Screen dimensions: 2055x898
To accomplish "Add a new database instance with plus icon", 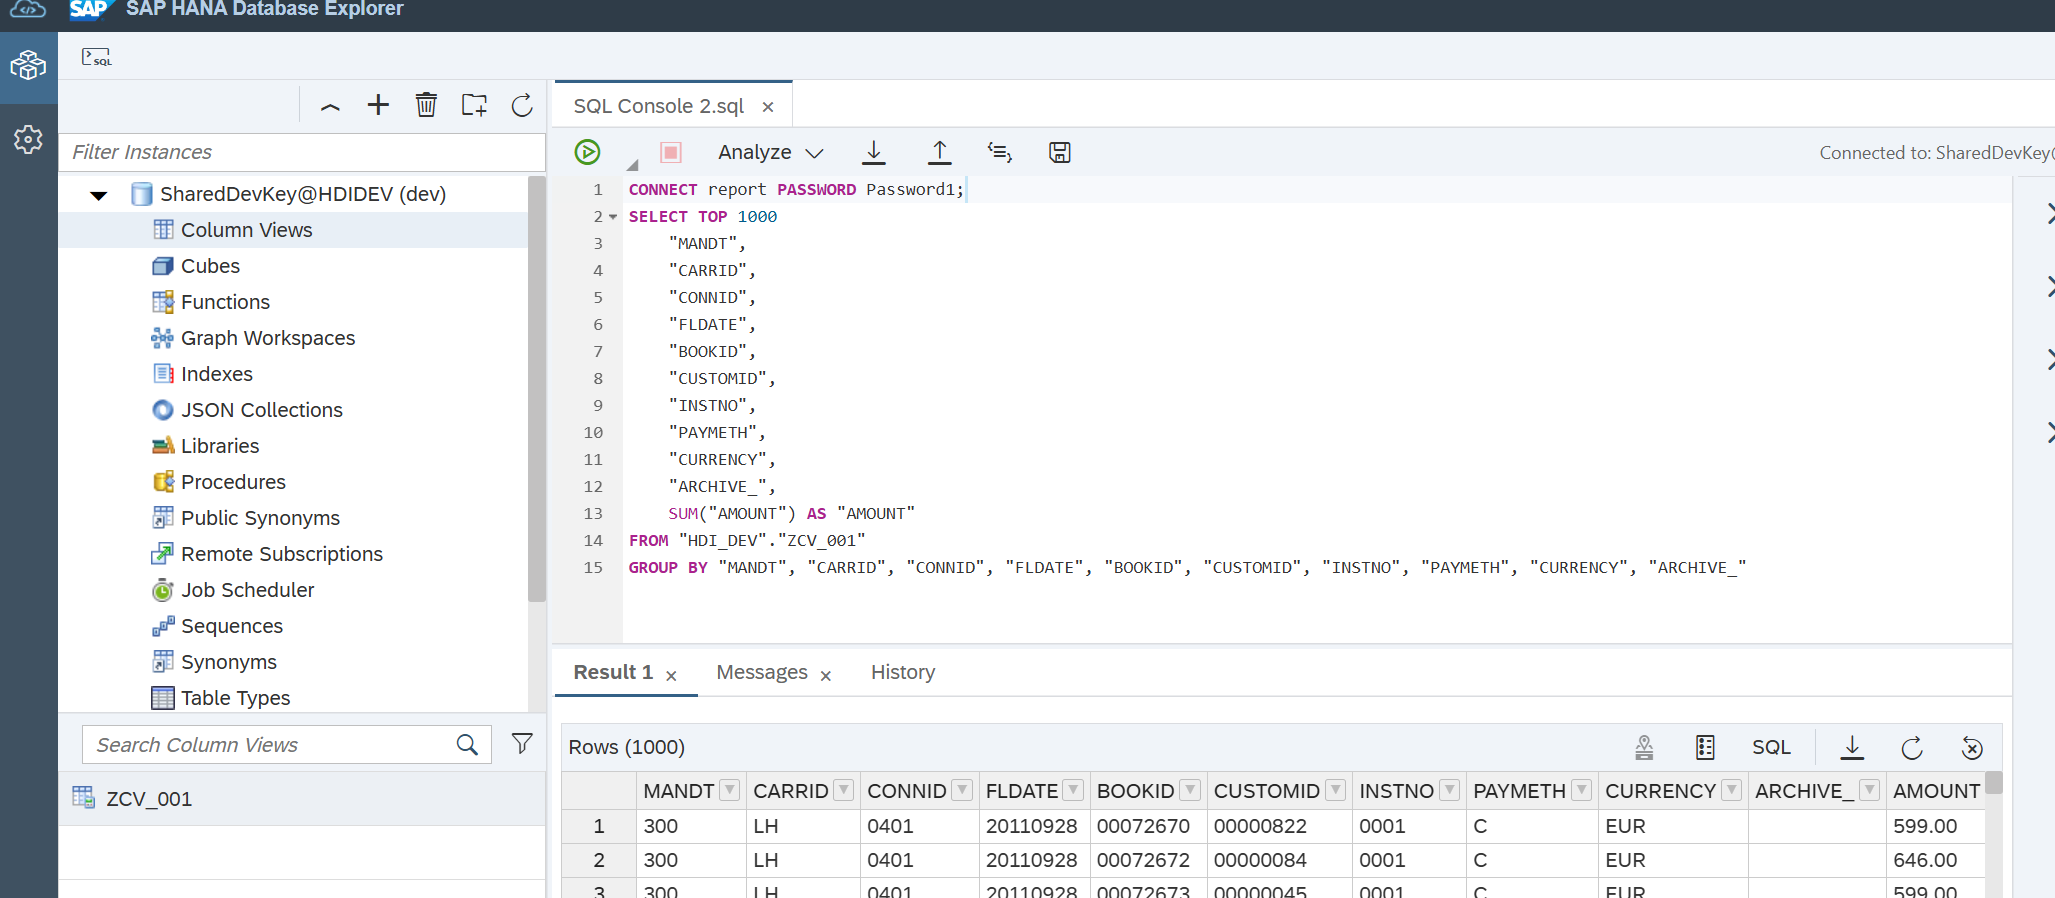I will 378,105.
